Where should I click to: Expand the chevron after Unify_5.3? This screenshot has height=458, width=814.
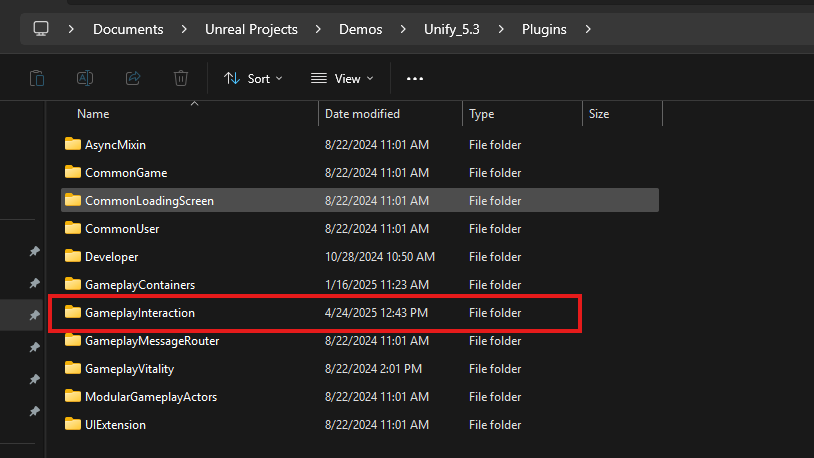tap(501, 29)
